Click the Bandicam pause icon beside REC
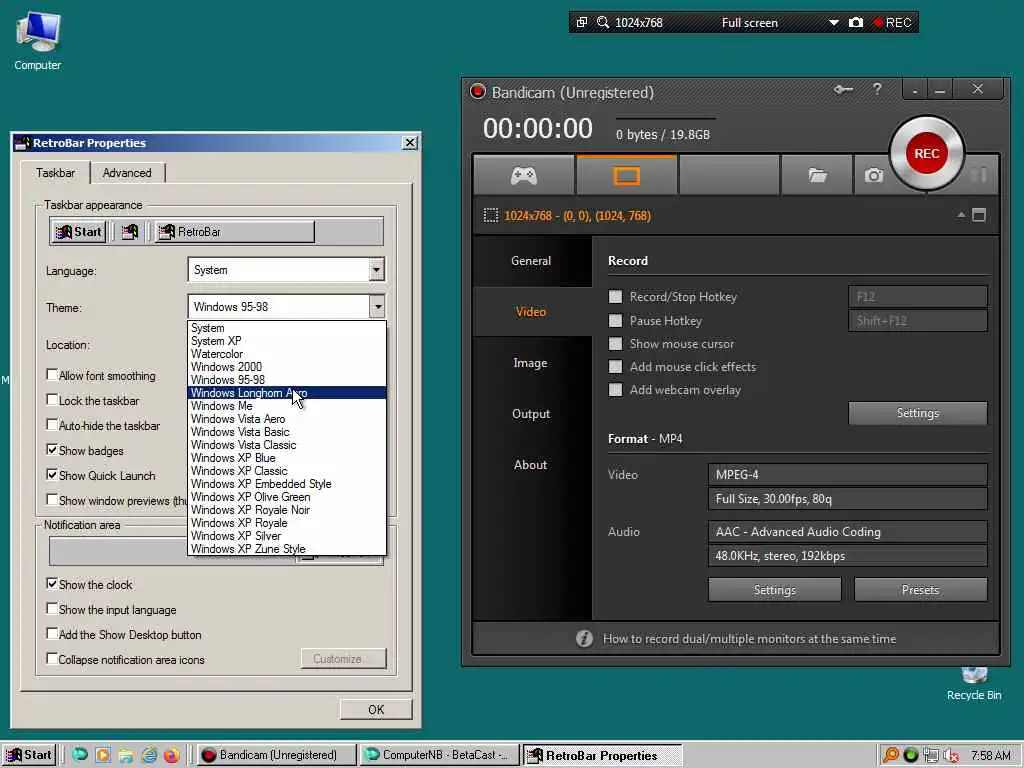1024x768 pixels. (978, 174)
